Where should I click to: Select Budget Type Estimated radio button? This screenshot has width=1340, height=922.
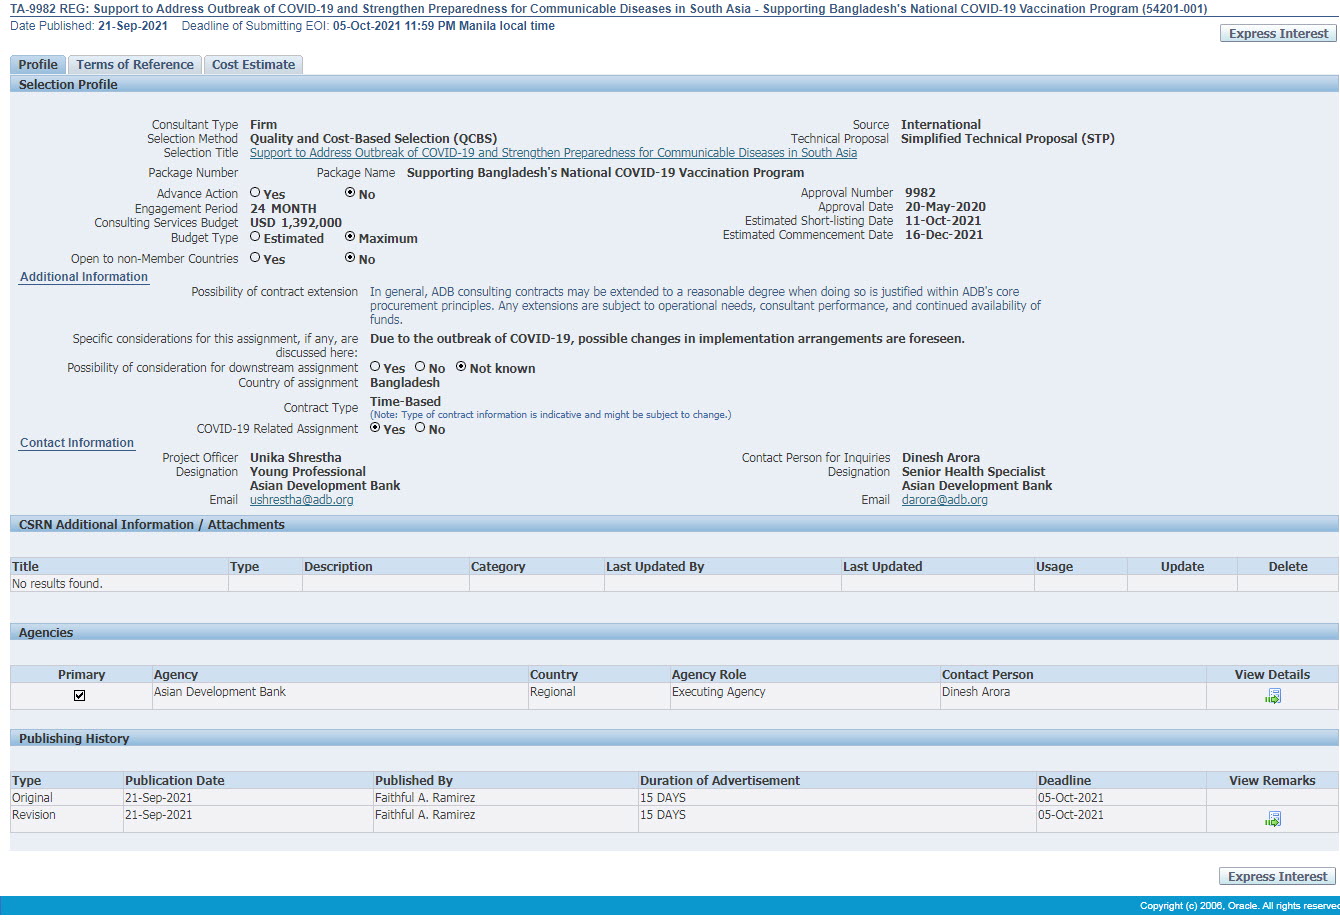256,238
